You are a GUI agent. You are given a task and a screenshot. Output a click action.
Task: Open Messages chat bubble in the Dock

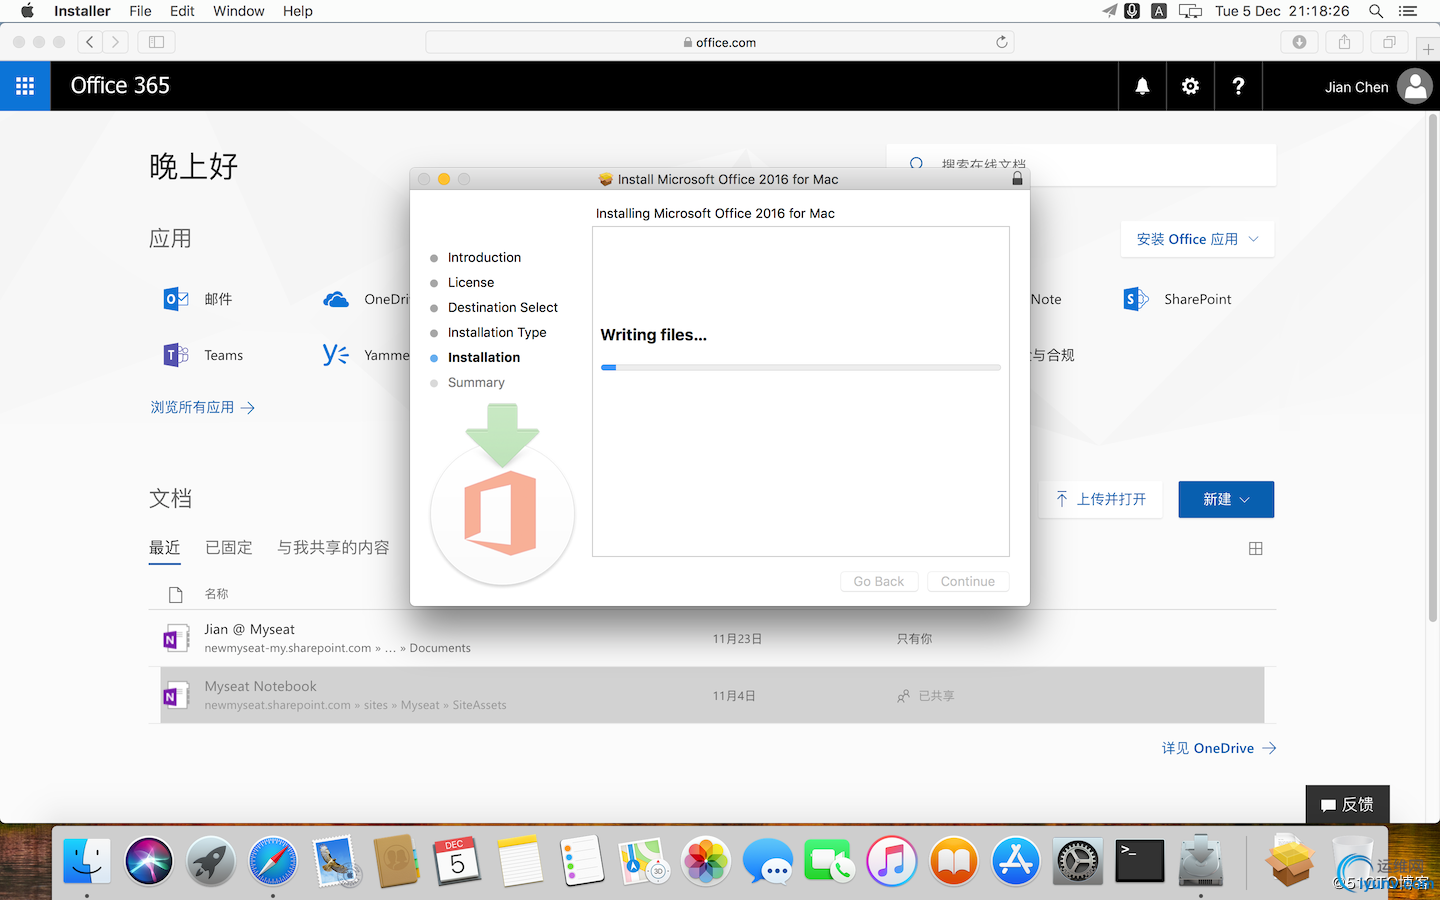[x=768, y=861]
